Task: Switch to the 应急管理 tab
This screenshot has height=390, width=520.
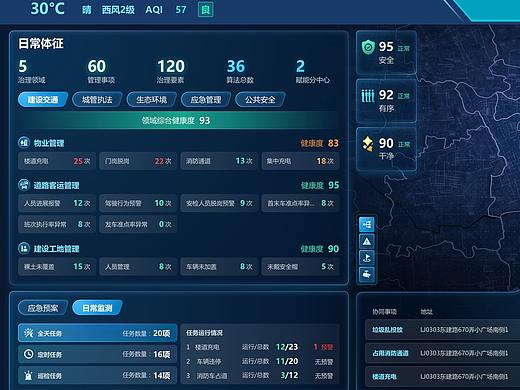Action: pyautogui.click(x=206, y=100)
